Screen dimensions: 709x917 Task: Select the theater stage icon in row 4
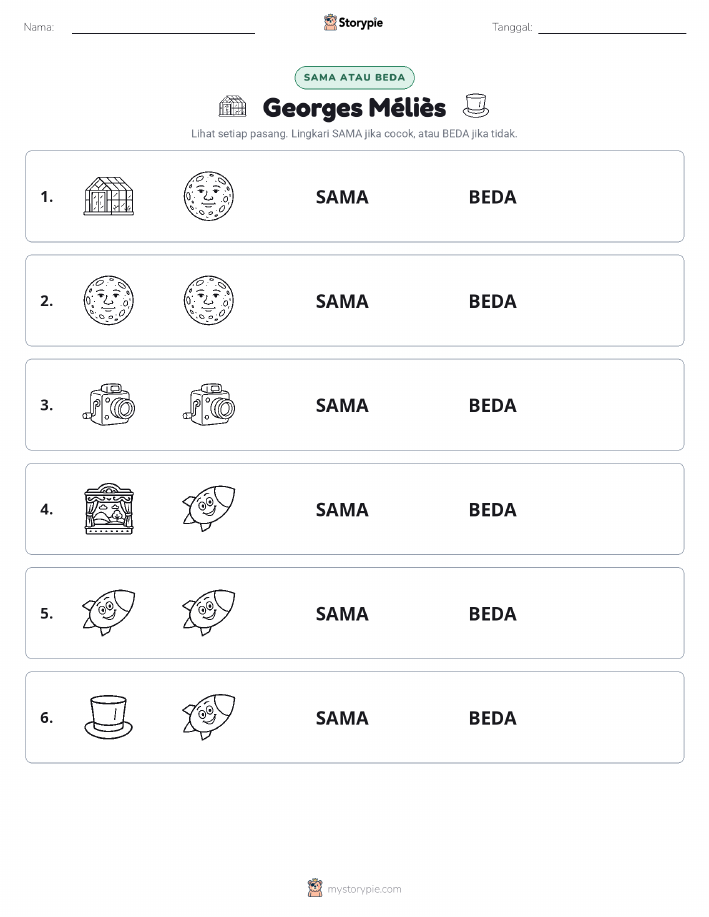[x=109, y=509]
